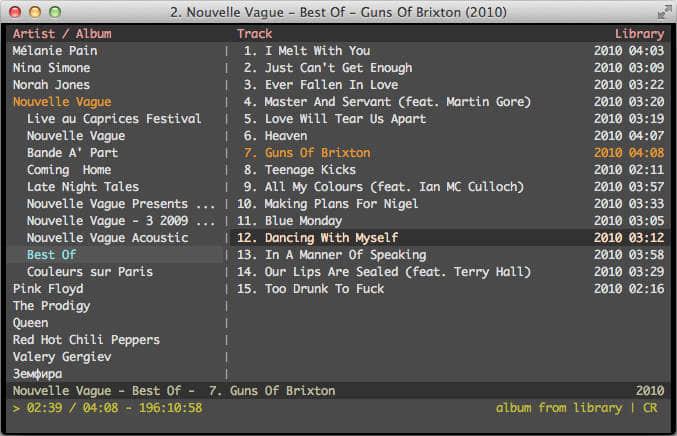
Task: Select the Couleurs sur Paris album
Action: (x=89, y=272)
